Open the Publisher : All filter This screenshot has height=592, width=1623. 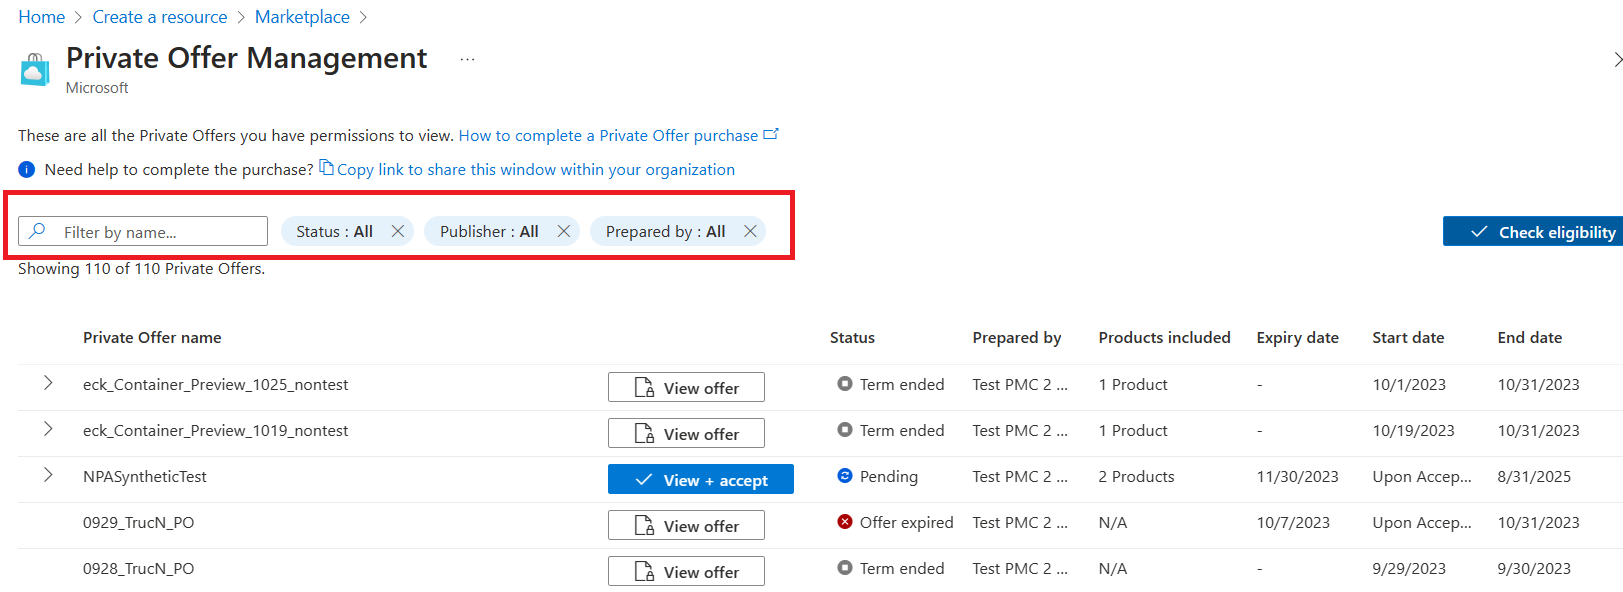(x=489, y=231)
